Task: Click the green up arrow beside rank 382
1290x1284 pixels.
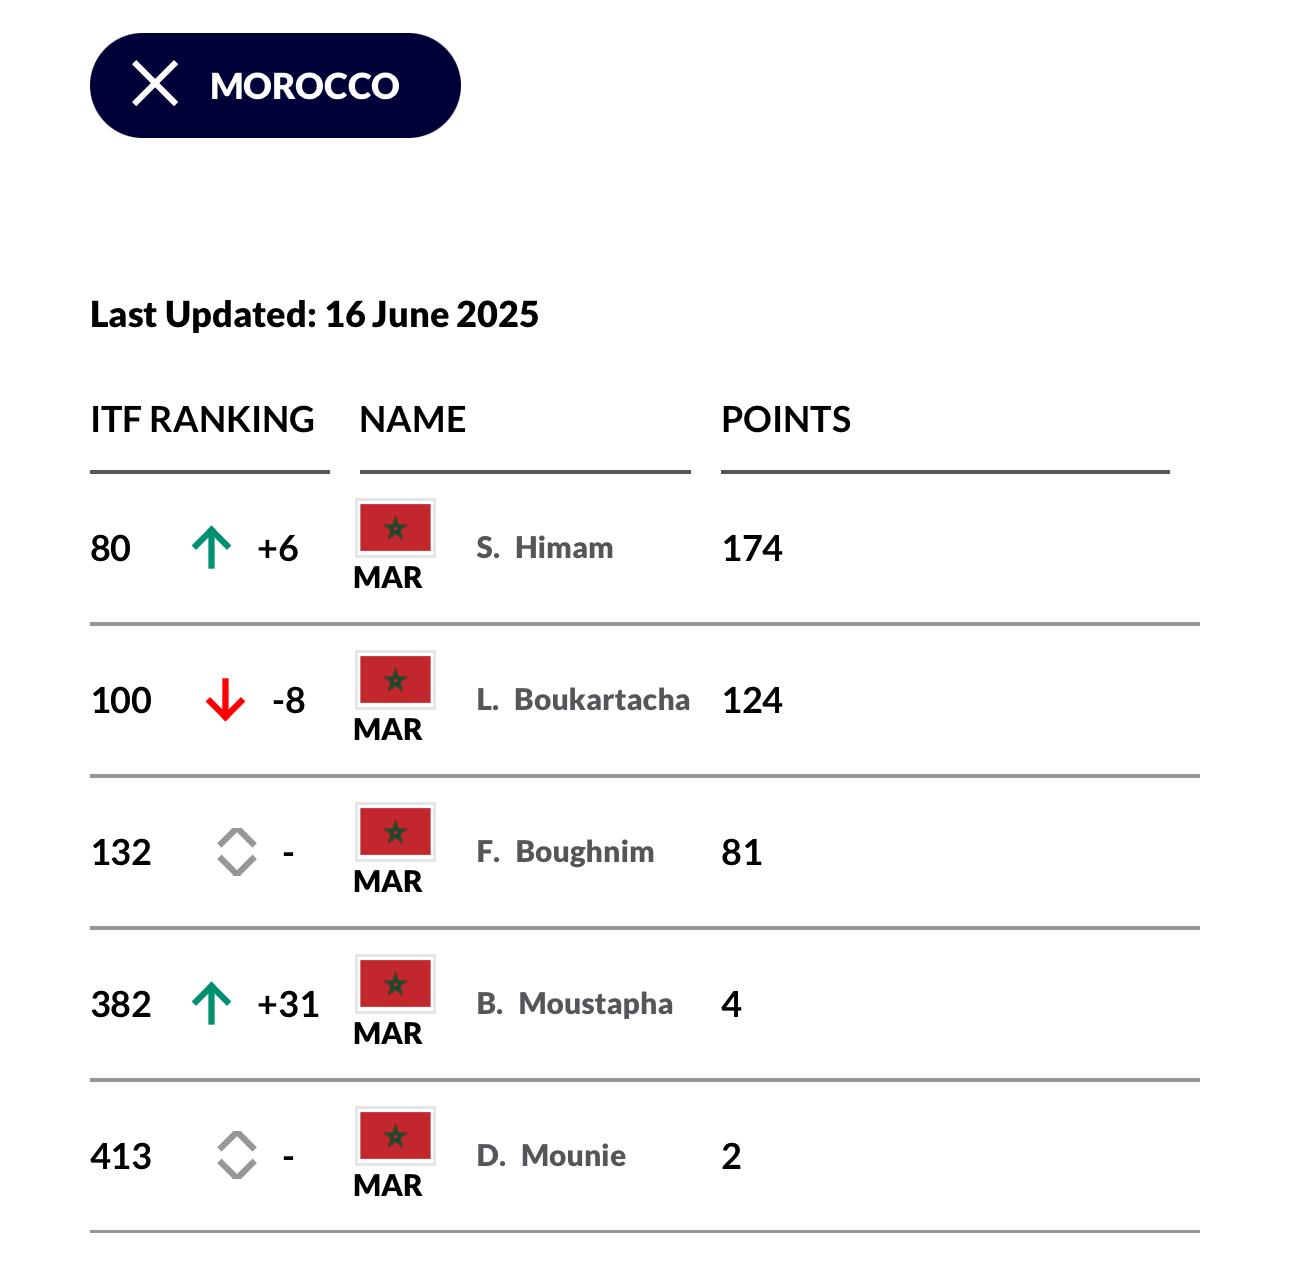Action: [x=211, y=1004]
